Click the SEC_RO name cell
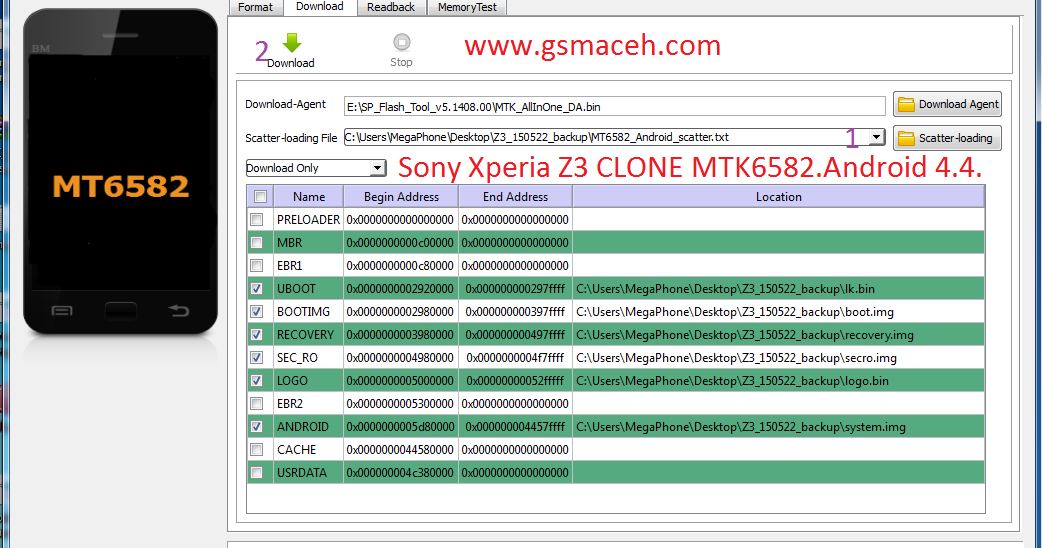 point(308,357)
